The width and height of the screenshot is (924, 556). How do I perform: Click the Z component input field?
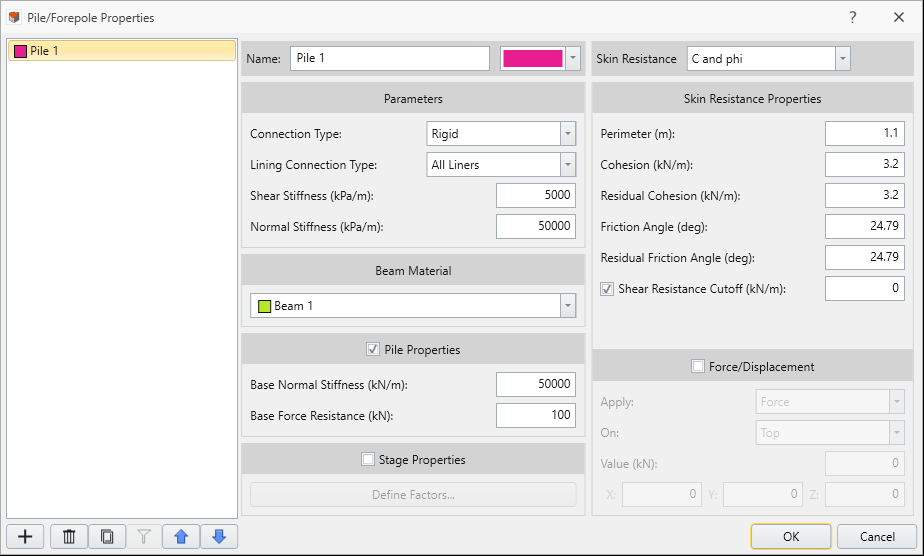(864, 495)
